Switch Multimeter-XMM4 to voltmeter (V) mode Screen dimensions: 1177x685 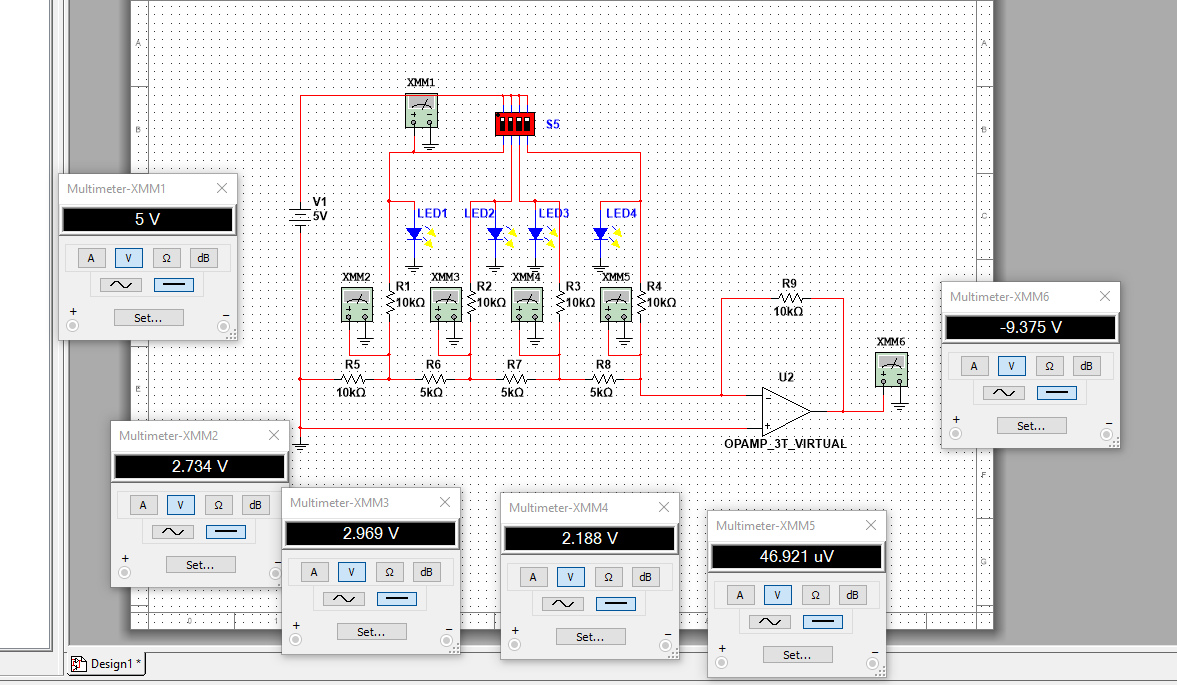pyautogui.click(x=570, y=577)
